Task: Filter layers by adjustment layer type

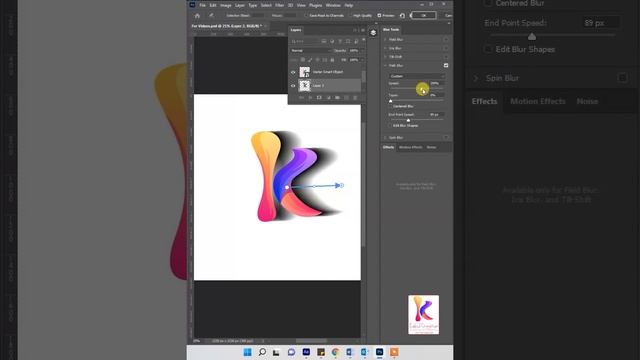Action: pyautogui.click(x=332, y=41)
